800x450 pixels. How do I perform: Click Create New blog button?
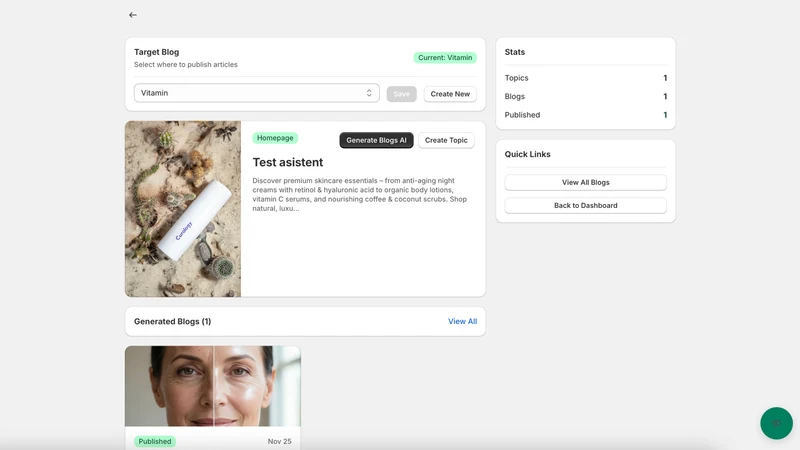pyautogui.click(x=450, y=94)
